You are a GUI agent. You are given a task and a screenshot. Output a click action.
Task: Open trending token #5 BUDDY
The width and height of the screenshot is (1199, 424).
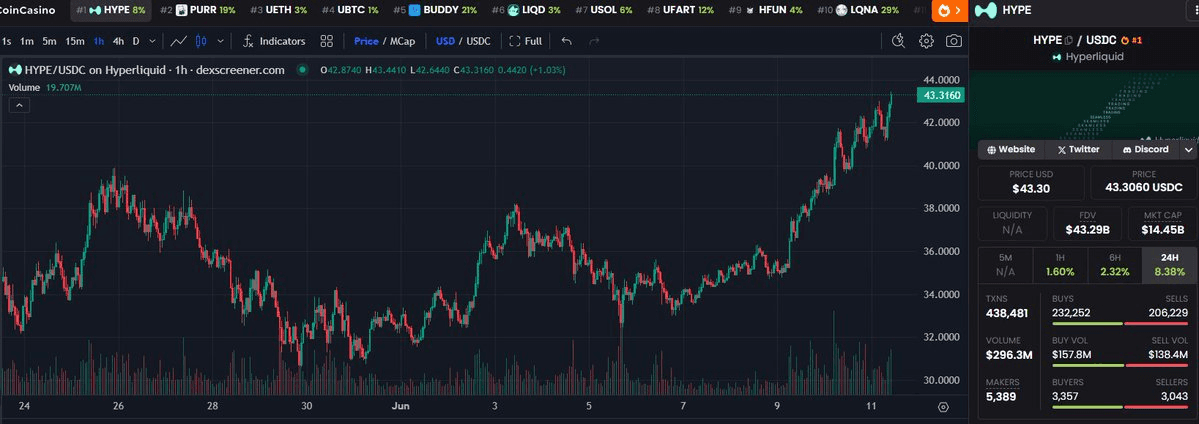[435, 11]
